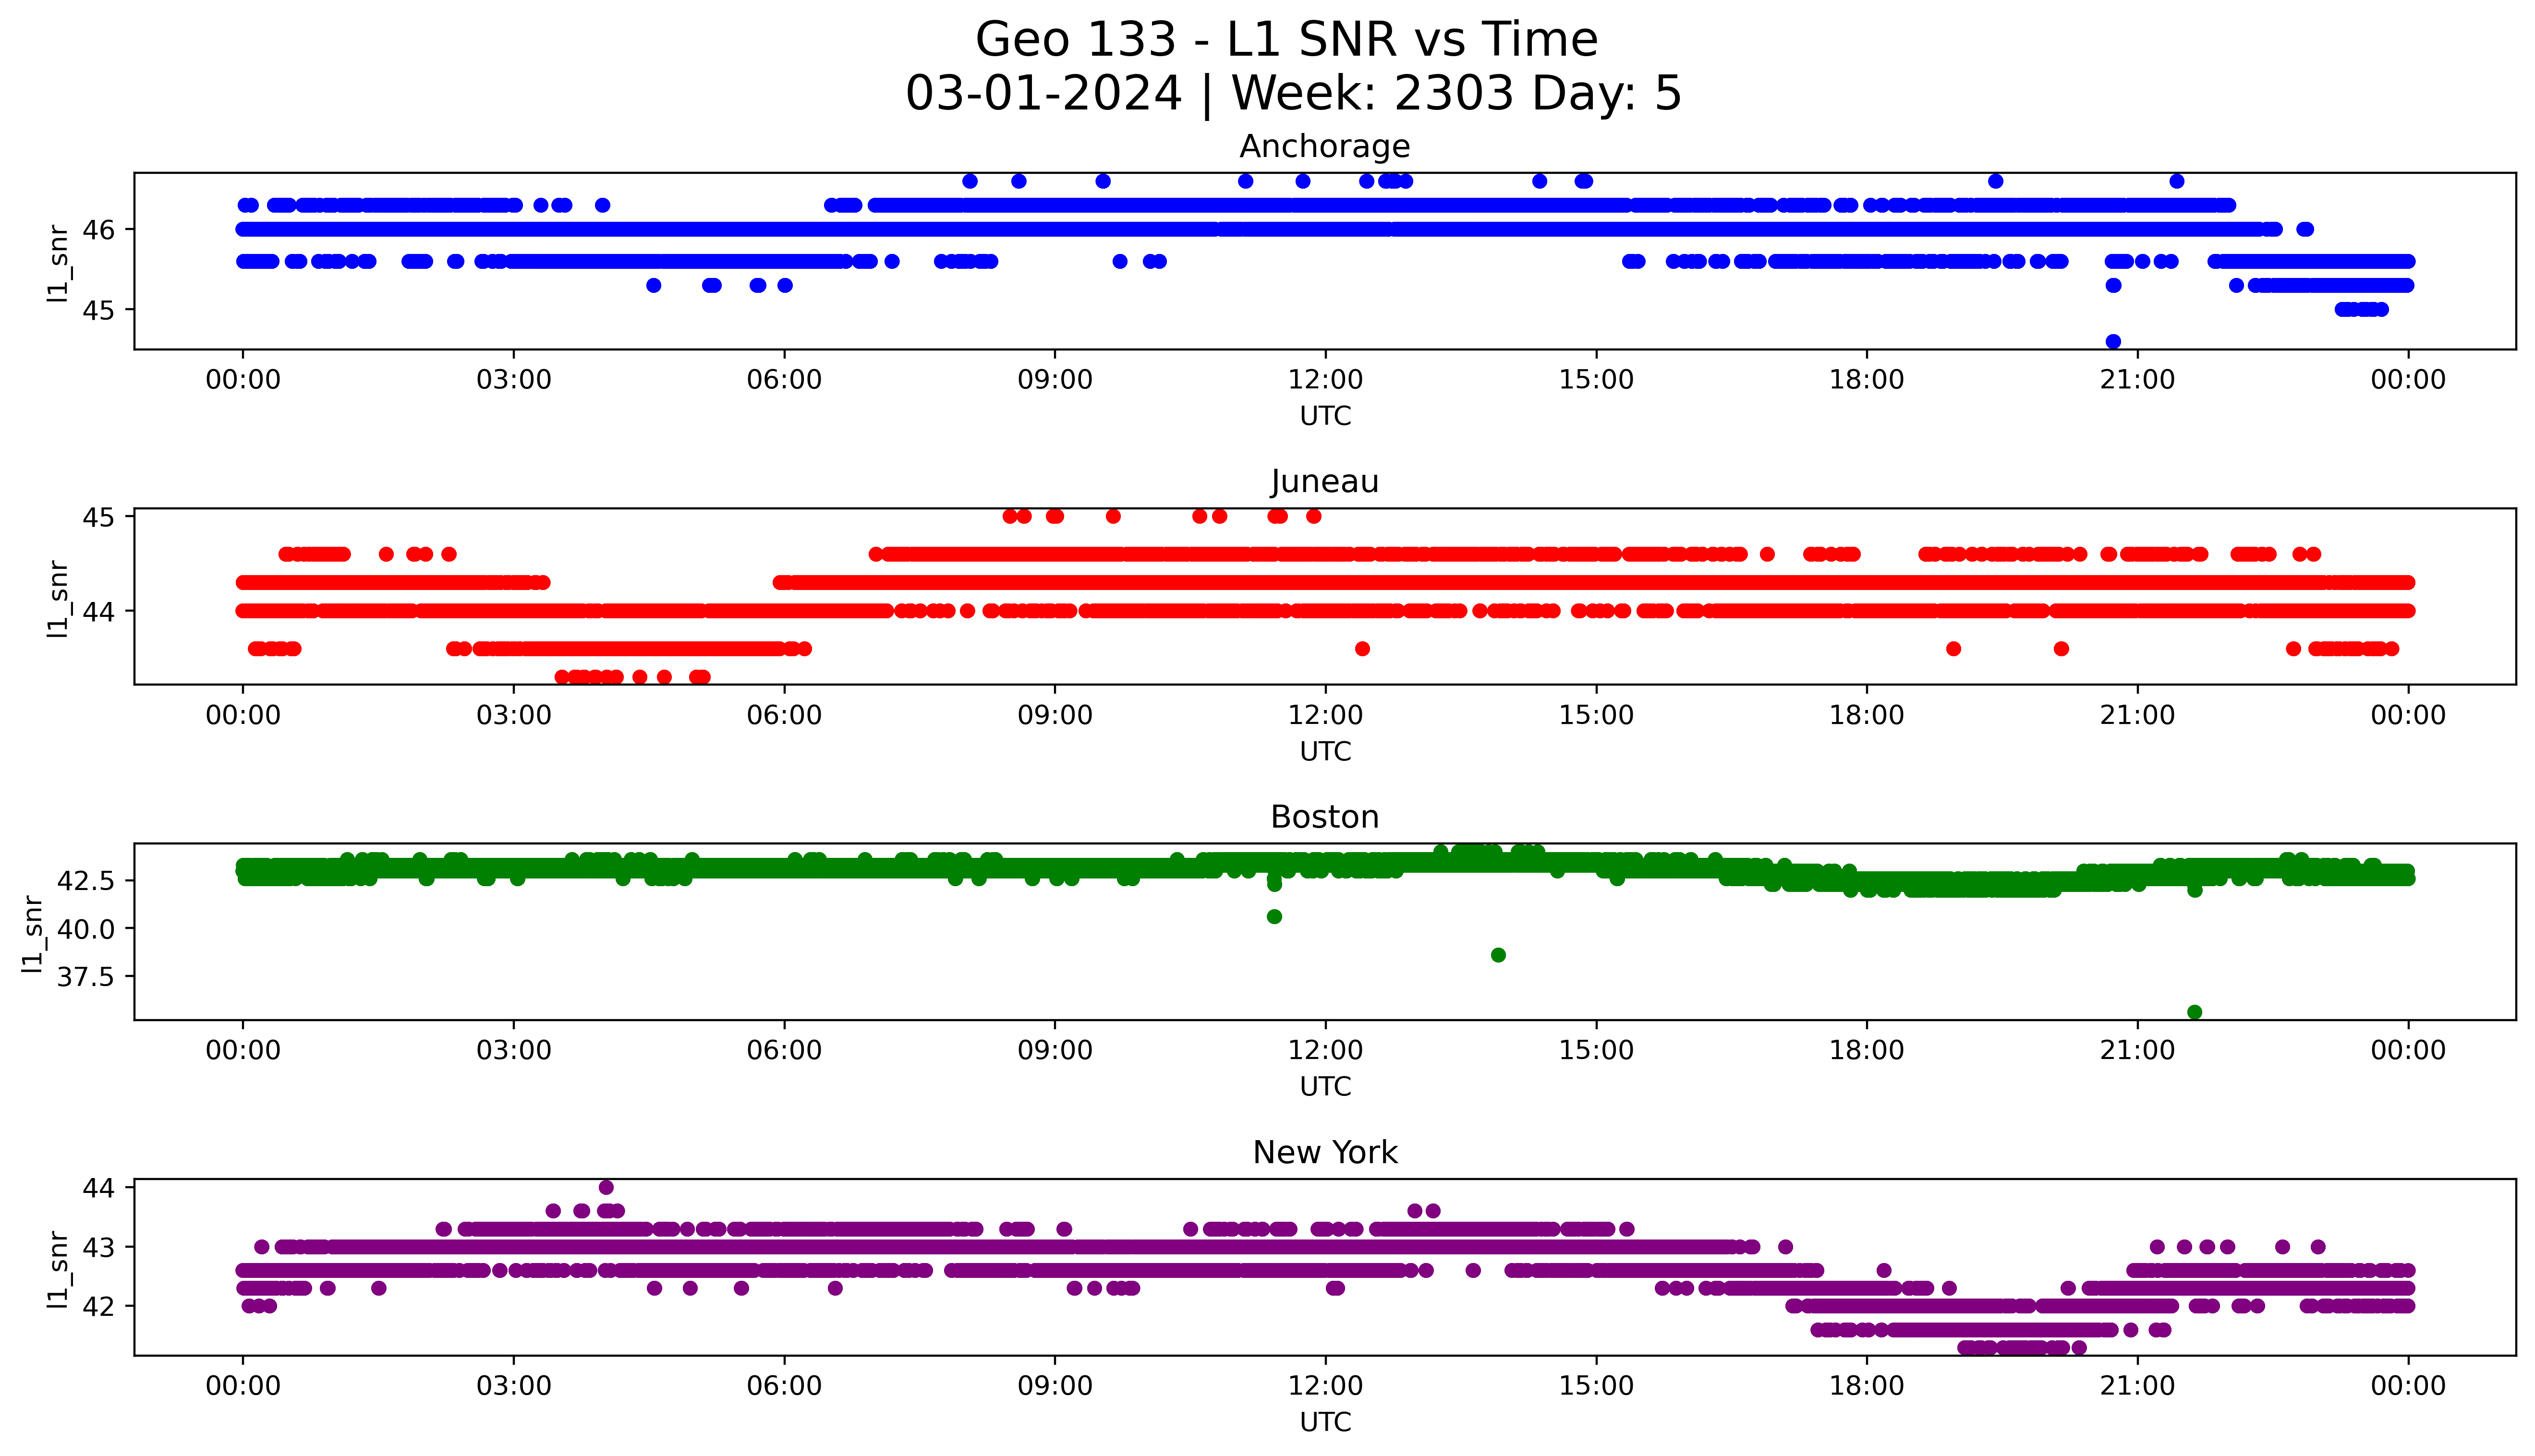2535x1456 pixels.
Task: Click the "42" y-tick on the New York plot
Action: click(99, 1307)
